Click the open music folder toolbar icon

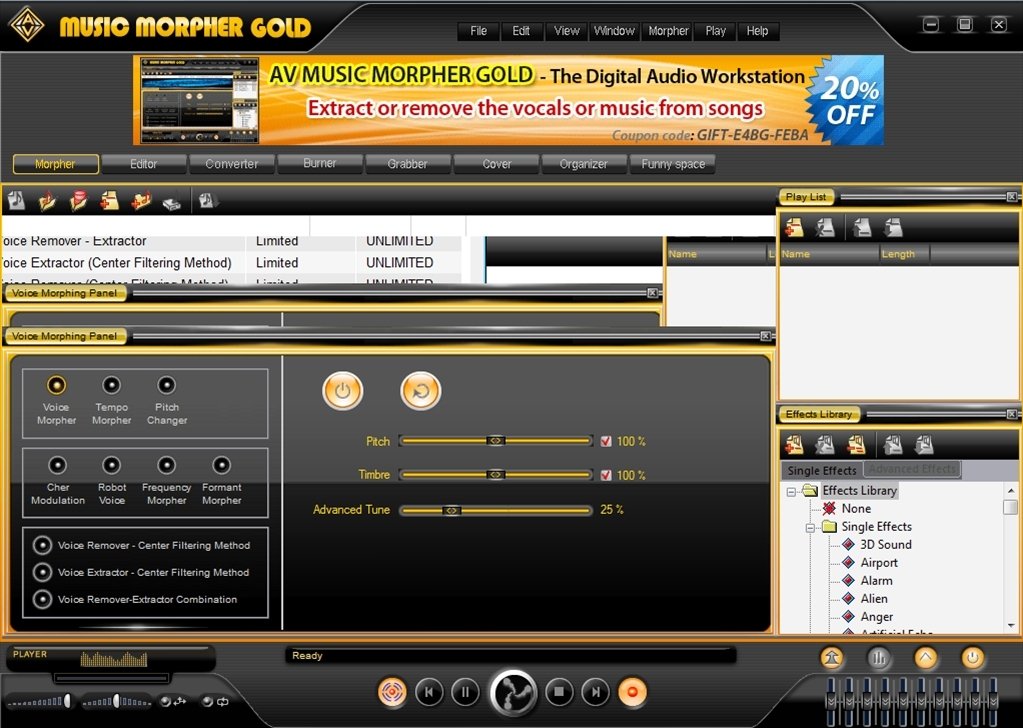tap(47, 200)
